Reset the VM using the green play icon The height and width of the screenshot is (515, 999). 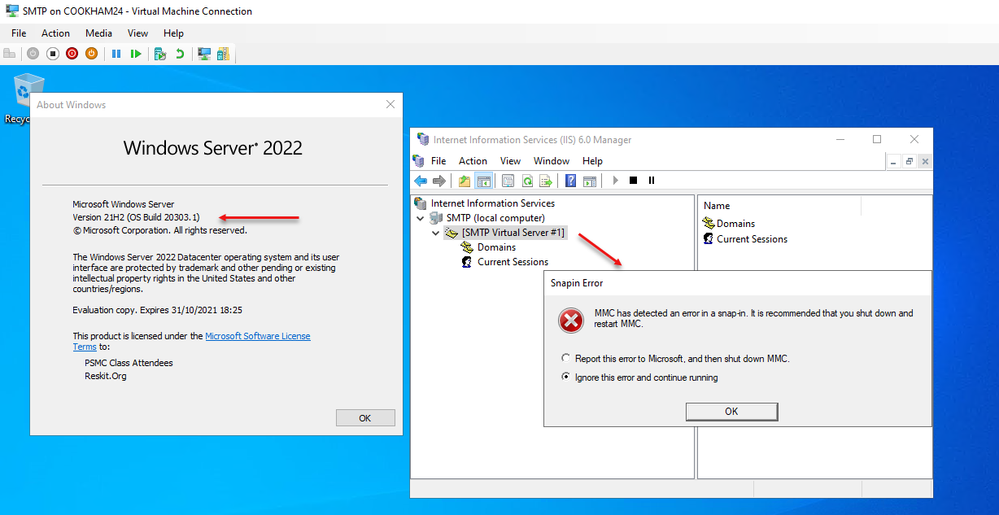tap(135, 54)
